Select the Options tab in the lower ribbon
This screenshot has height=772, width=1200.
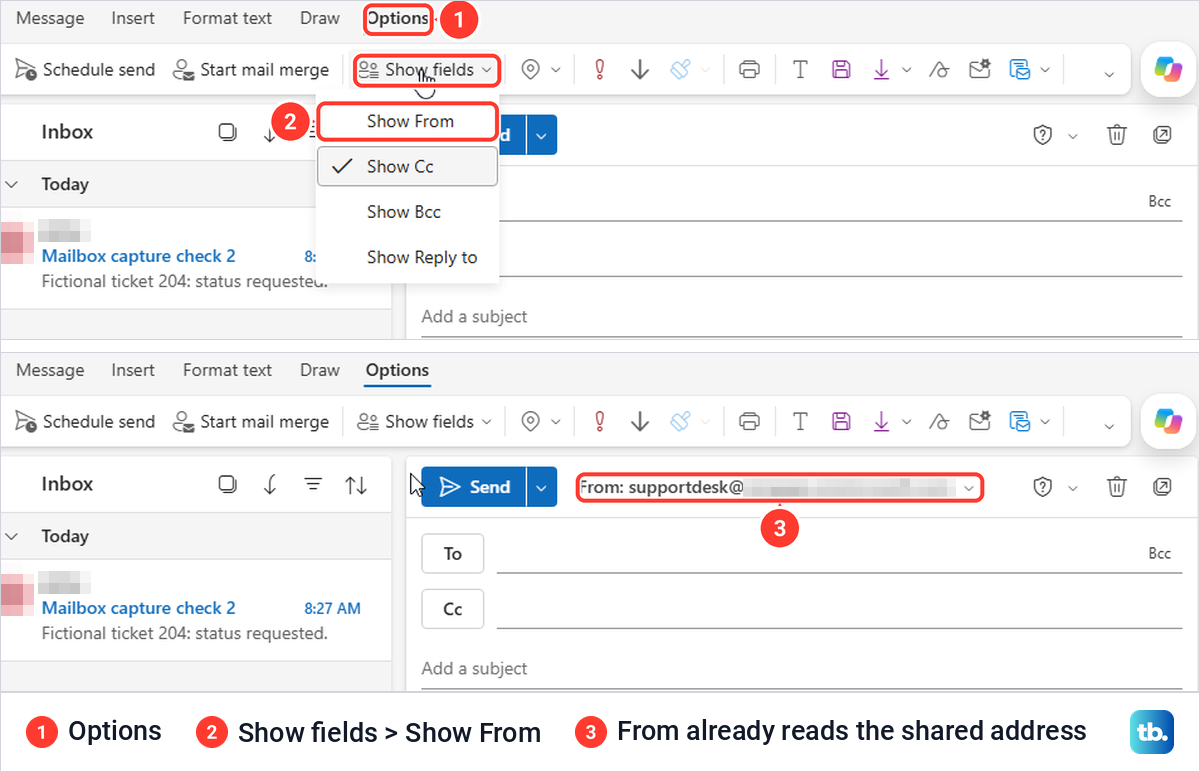point(397,370)
